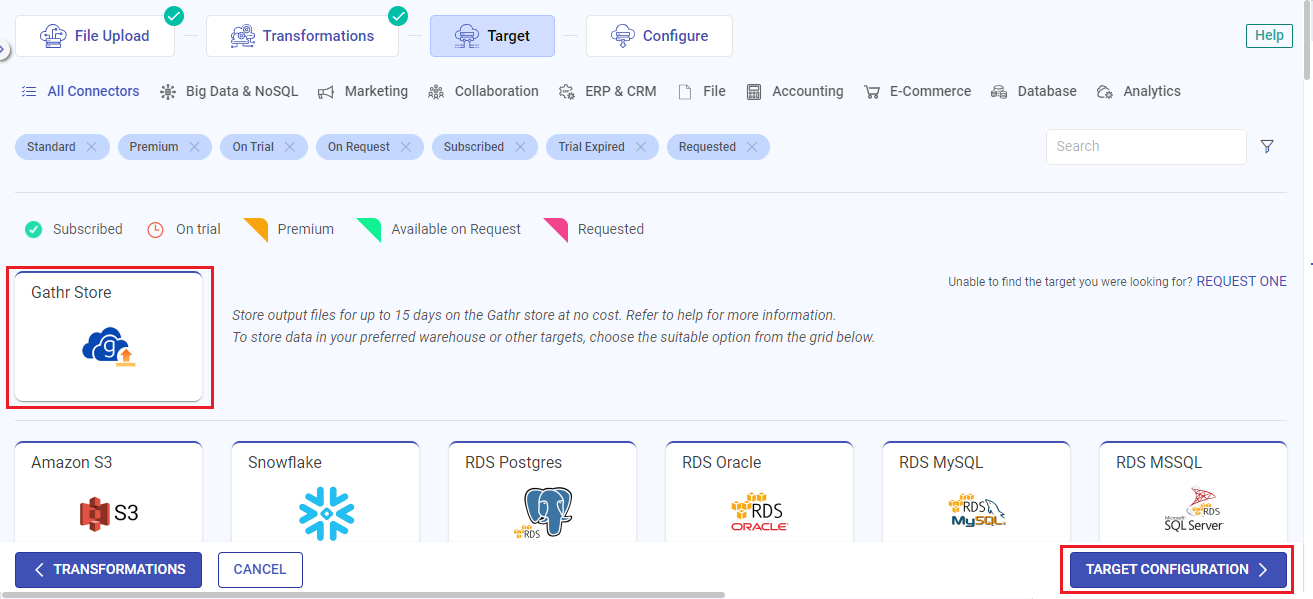
Task: Click the TARGET CONFIGURATION button
Action: point(1176,569)
